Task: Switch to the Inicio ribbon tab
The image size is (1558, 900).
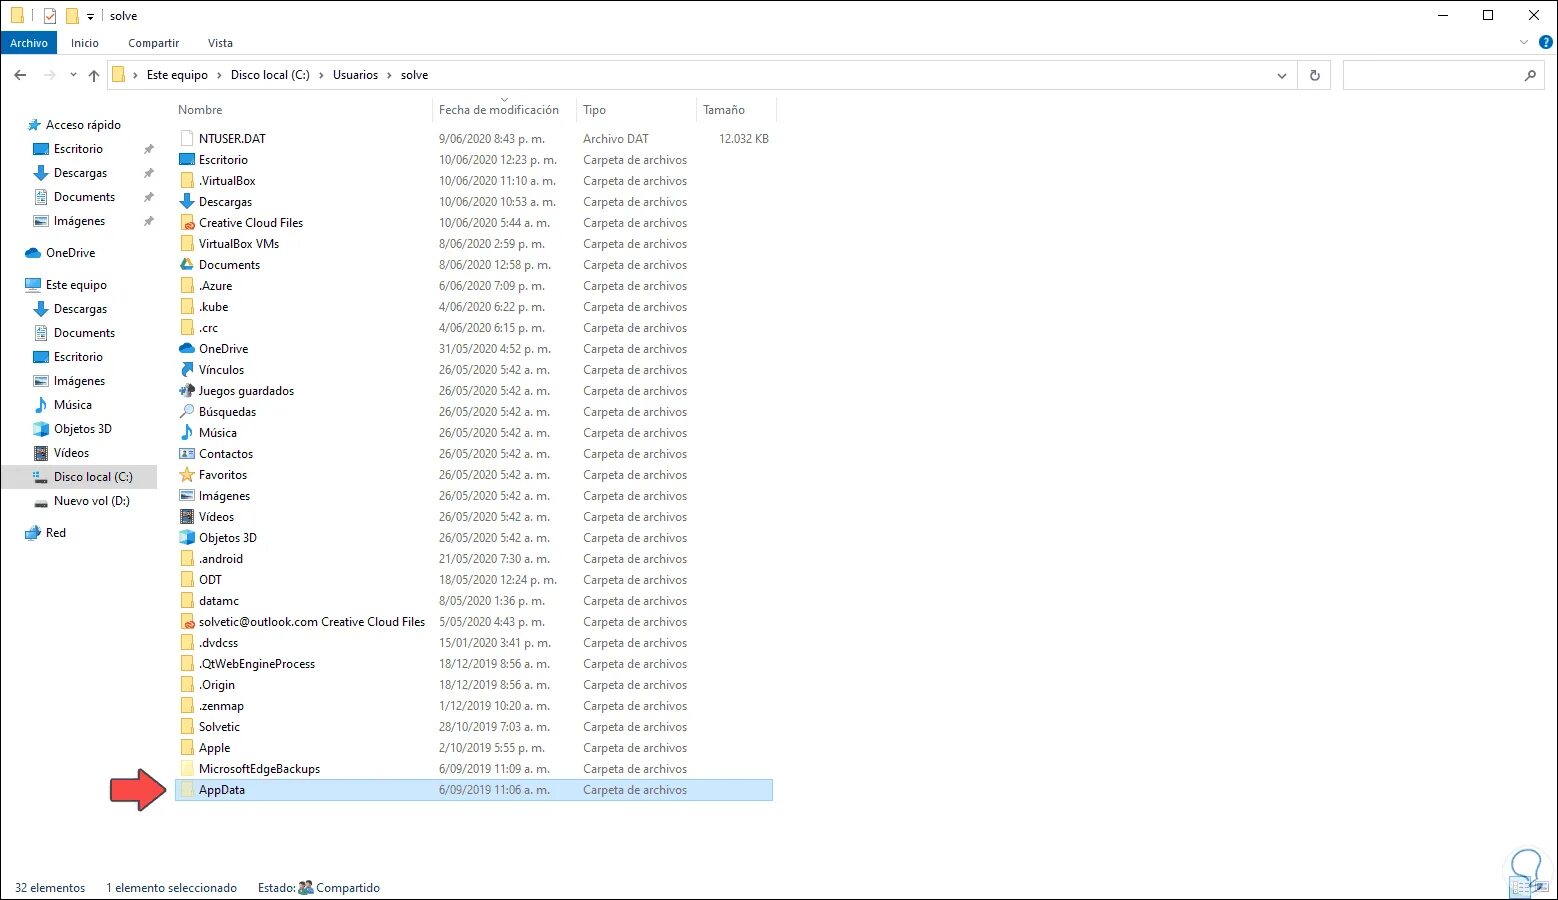Action: [x=85, y=43]
